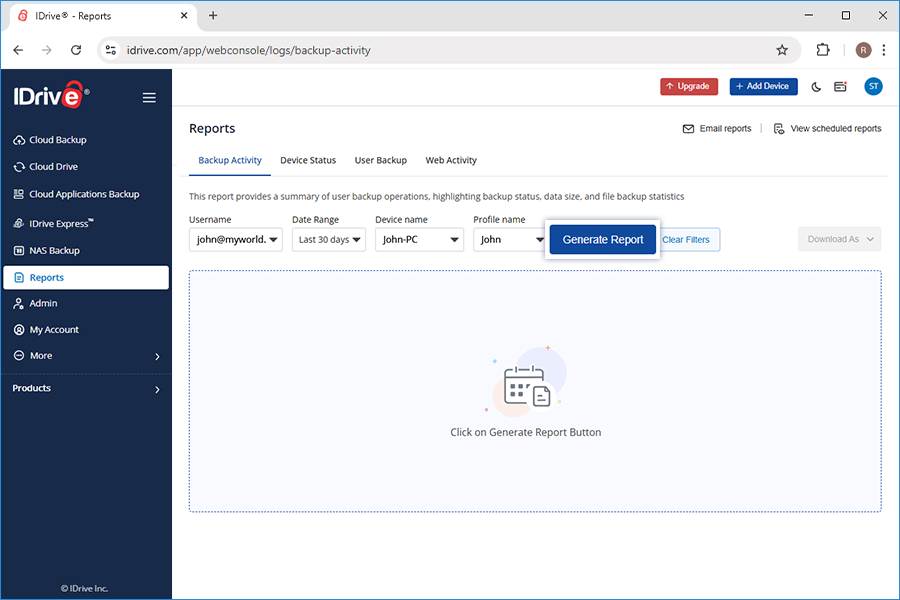
Task: Click the calendar illustration in empty report area
Action: (x=526, y=381)
